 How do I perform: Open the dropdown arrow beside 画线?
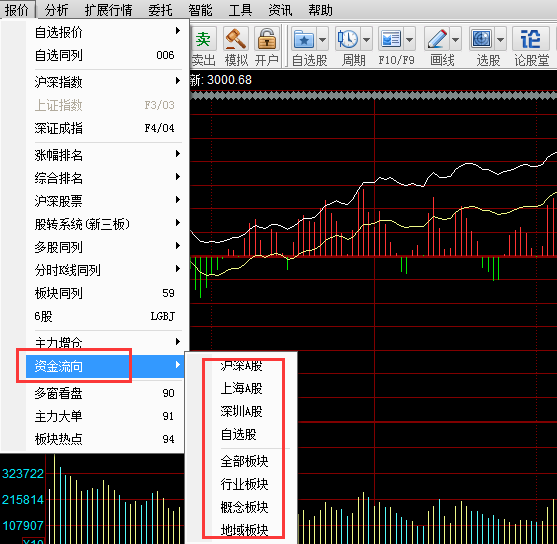point(456,39)
